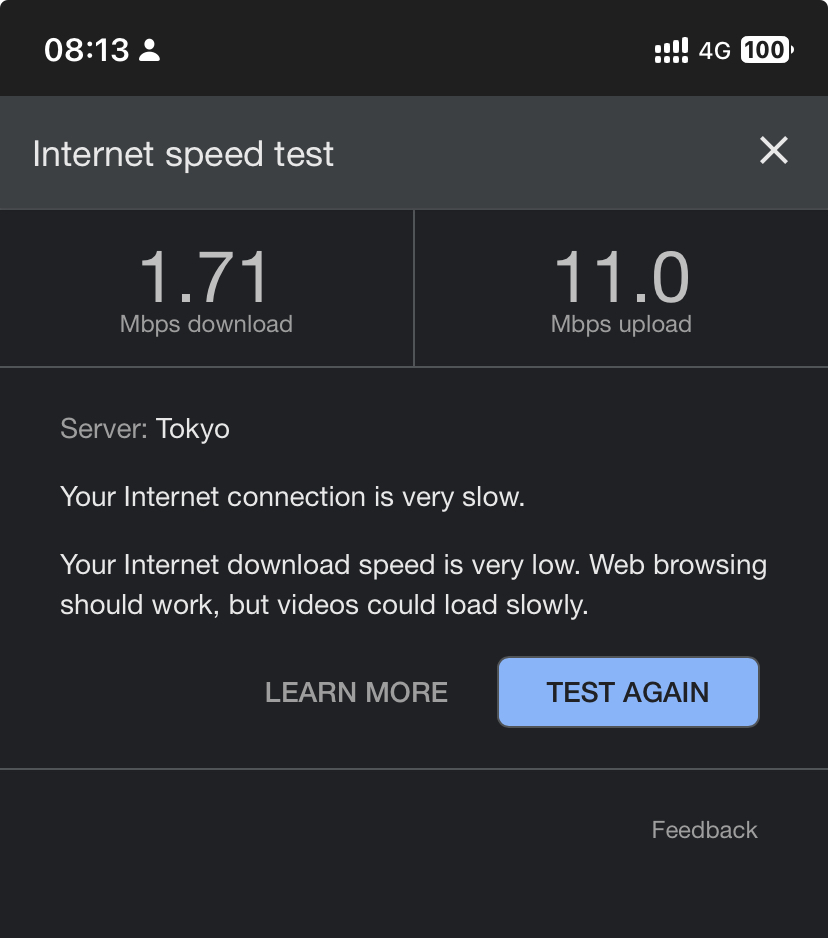The height and width of the screenshot is (938, 828).
Task: Click the divider between download and upload
Action: 414,288
